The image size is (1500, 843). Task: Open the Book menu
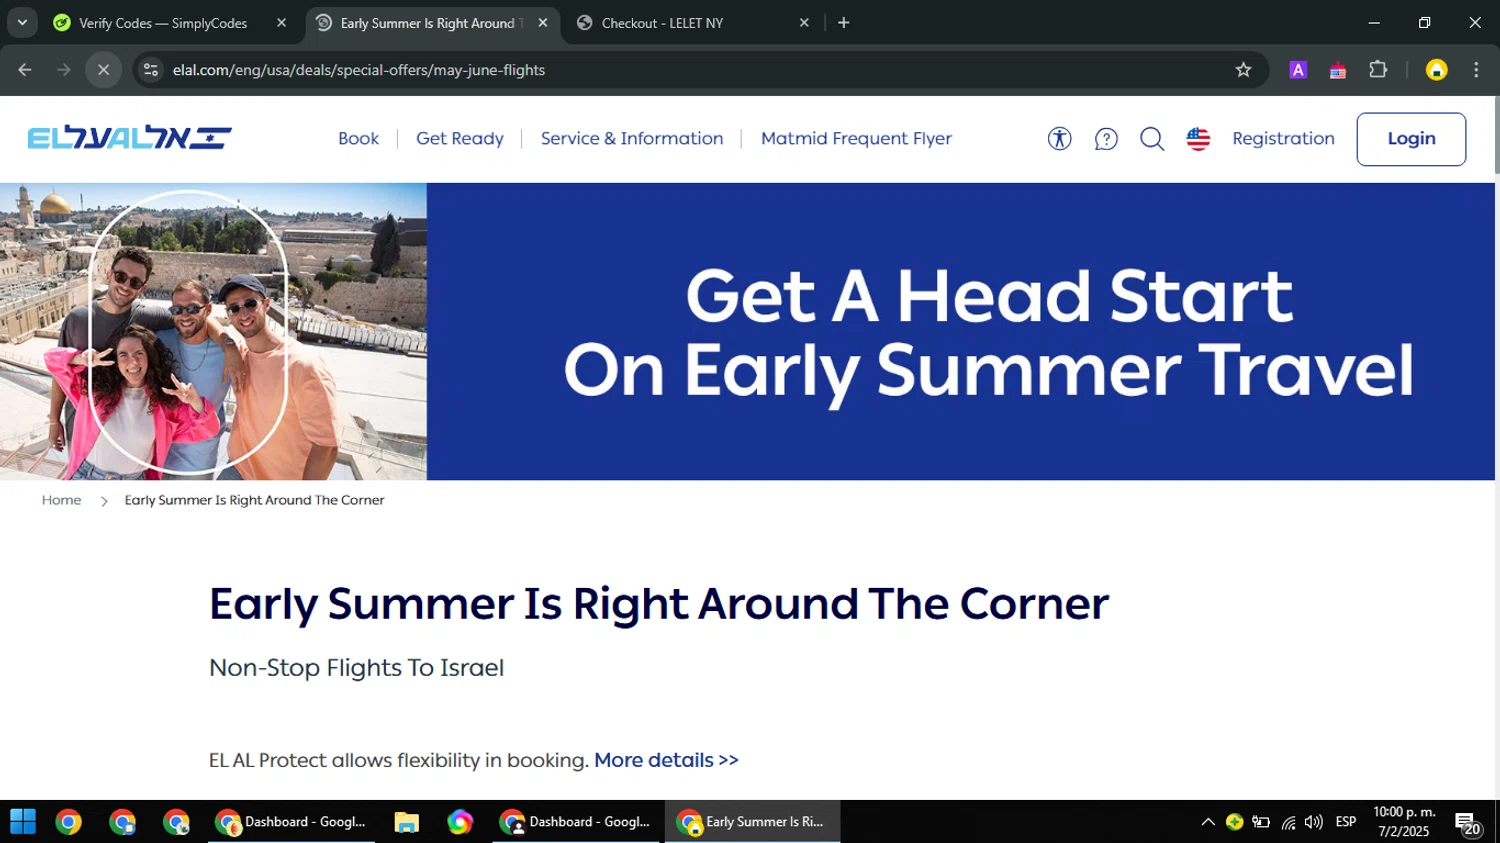coord(358,139)
